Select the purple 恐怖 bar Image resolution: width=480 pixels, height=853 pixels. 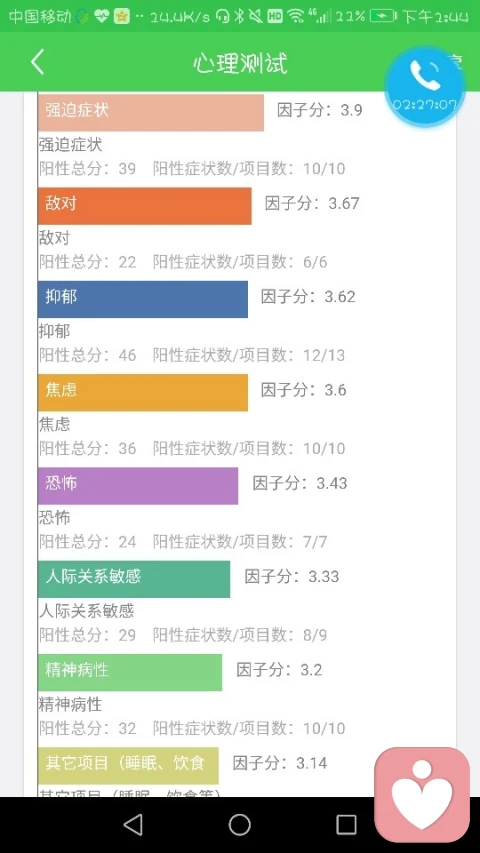point(138,486)
